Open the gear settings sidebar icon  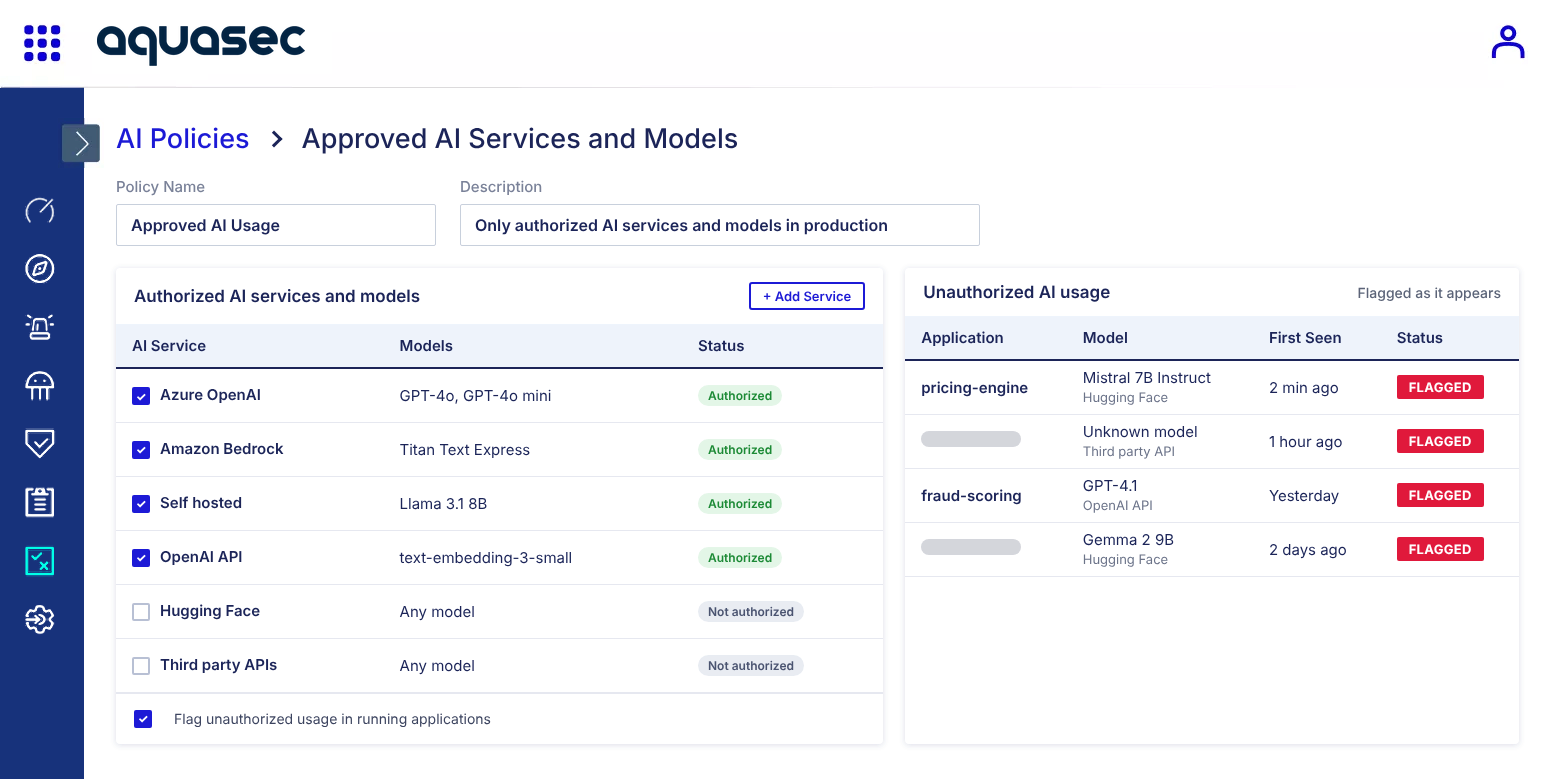(40, 620)
